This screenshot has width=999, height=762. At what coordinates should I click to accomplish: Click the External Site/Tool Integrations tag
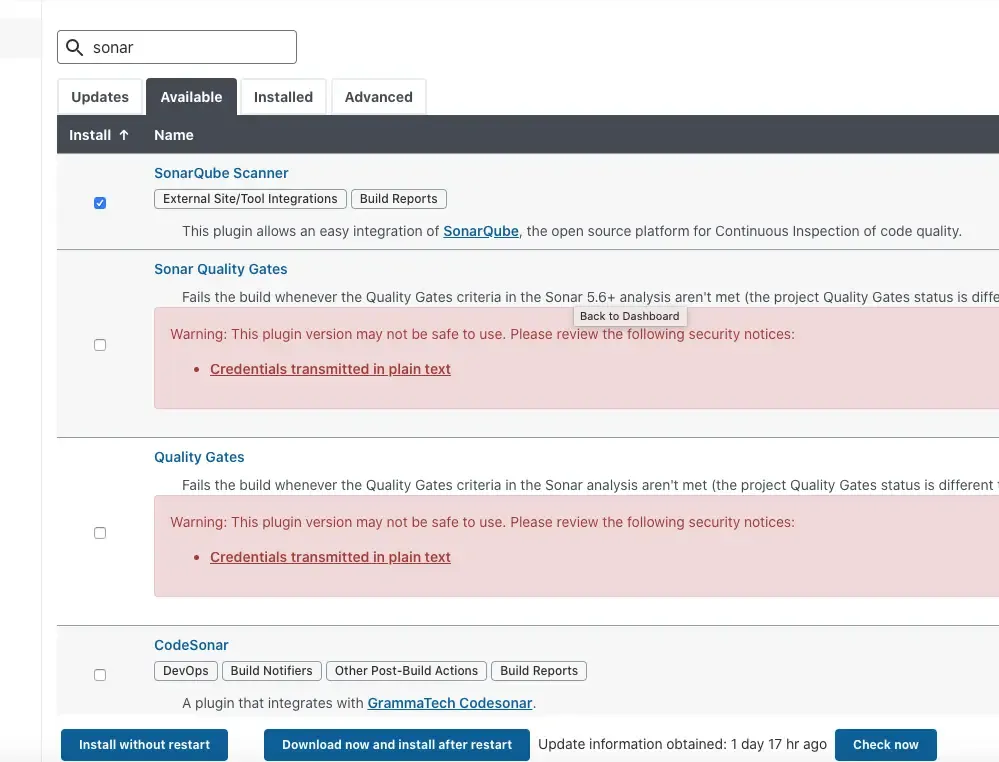pyautogui.click(x=249, y=198)
